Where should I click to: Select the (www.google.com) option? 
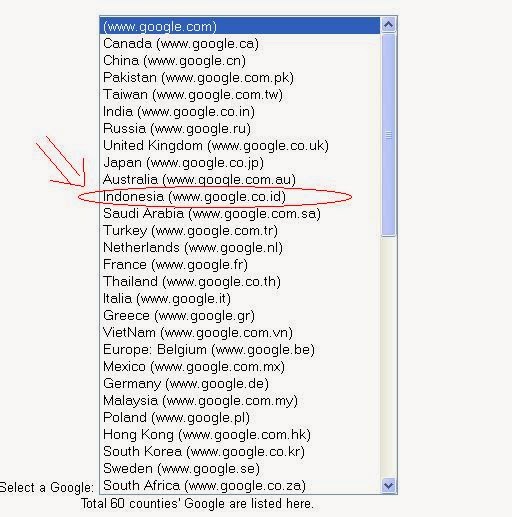point(240,26)
